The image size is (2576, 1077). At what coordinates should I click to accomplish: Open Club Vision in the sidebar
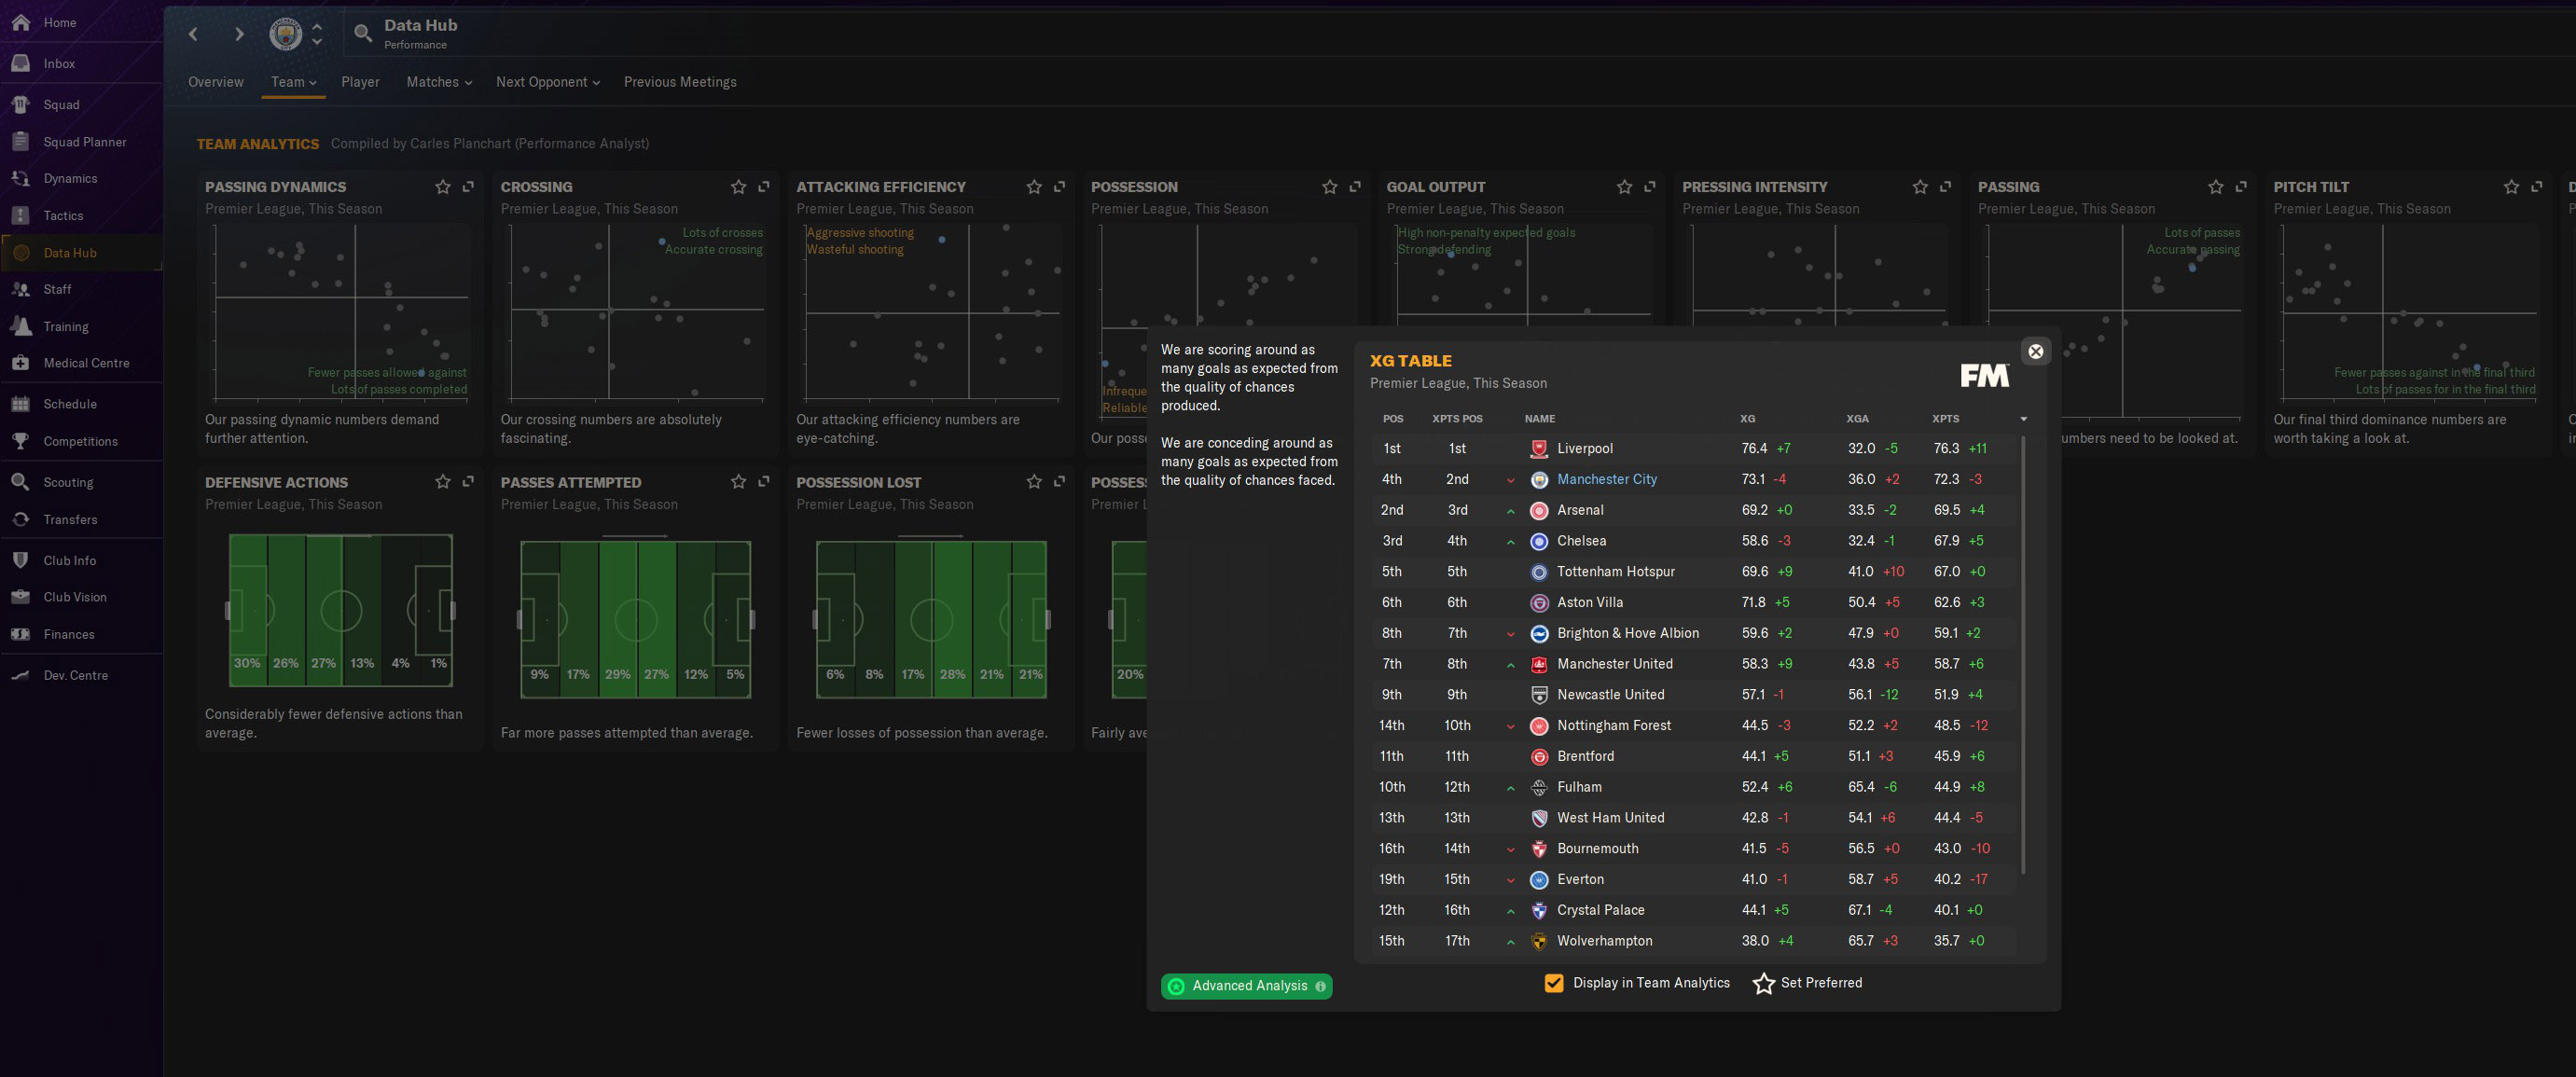click(x=81, y=597)
